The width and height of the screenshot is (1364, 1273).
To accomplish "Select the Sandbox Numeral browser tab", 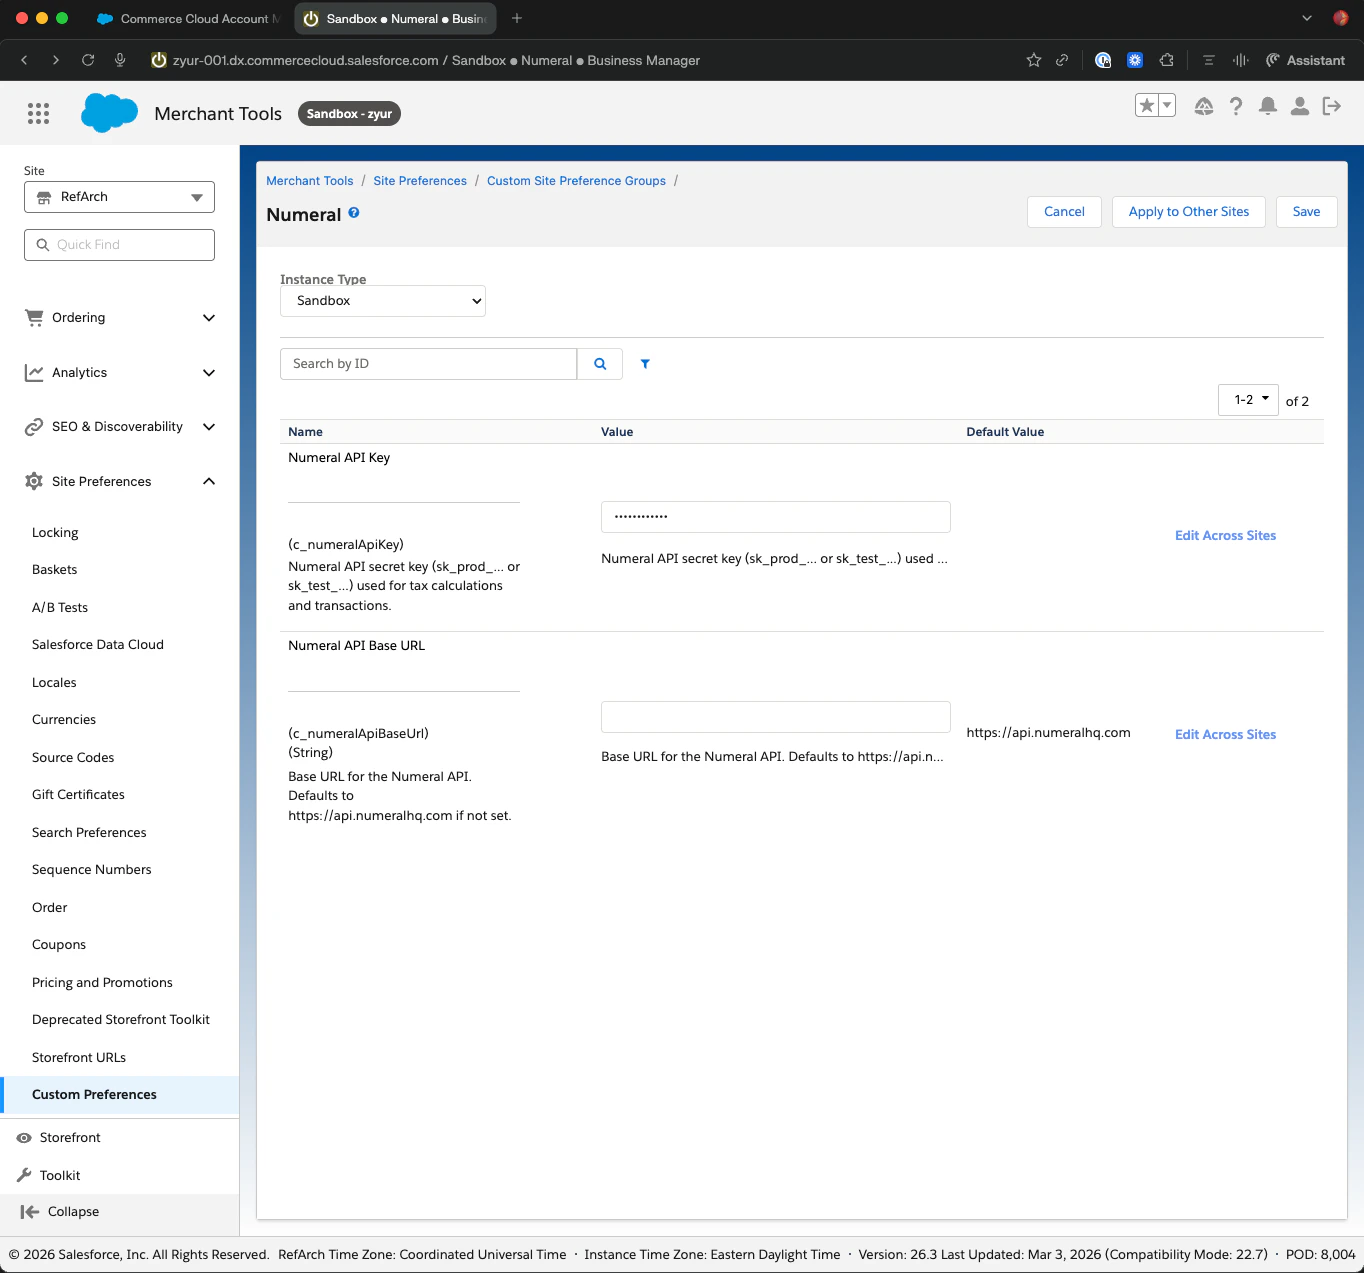I will pyautogui.click(x=395, y=18).
